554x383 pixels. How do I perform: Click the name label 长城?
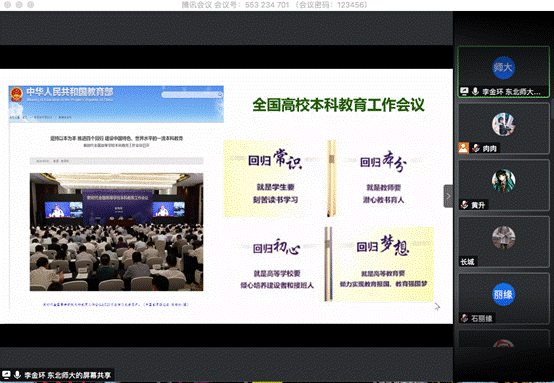tap(467, 262)
